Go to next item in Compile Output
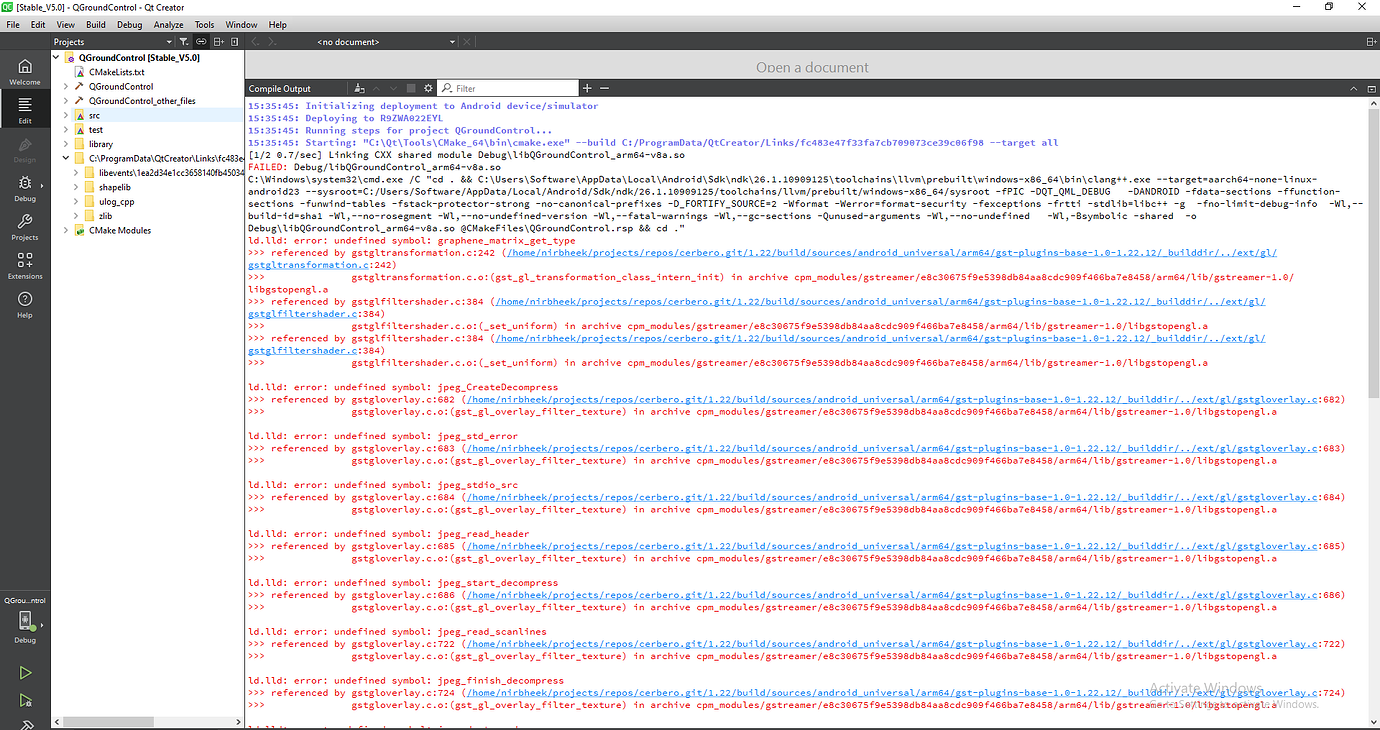 click(393, 88)
